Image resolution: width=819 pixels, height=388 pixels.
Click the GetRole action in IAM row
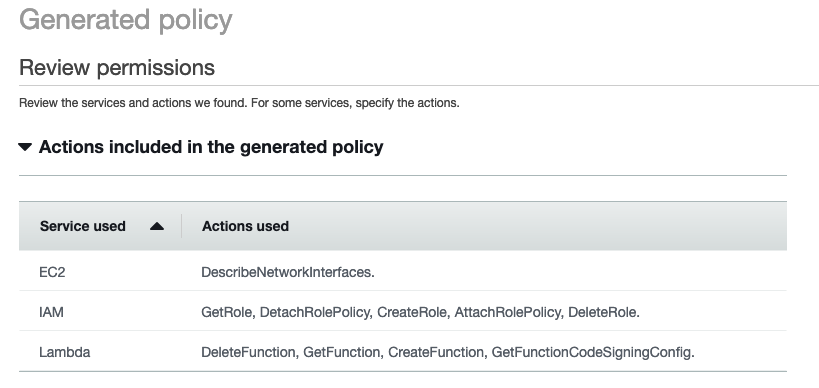227,312
